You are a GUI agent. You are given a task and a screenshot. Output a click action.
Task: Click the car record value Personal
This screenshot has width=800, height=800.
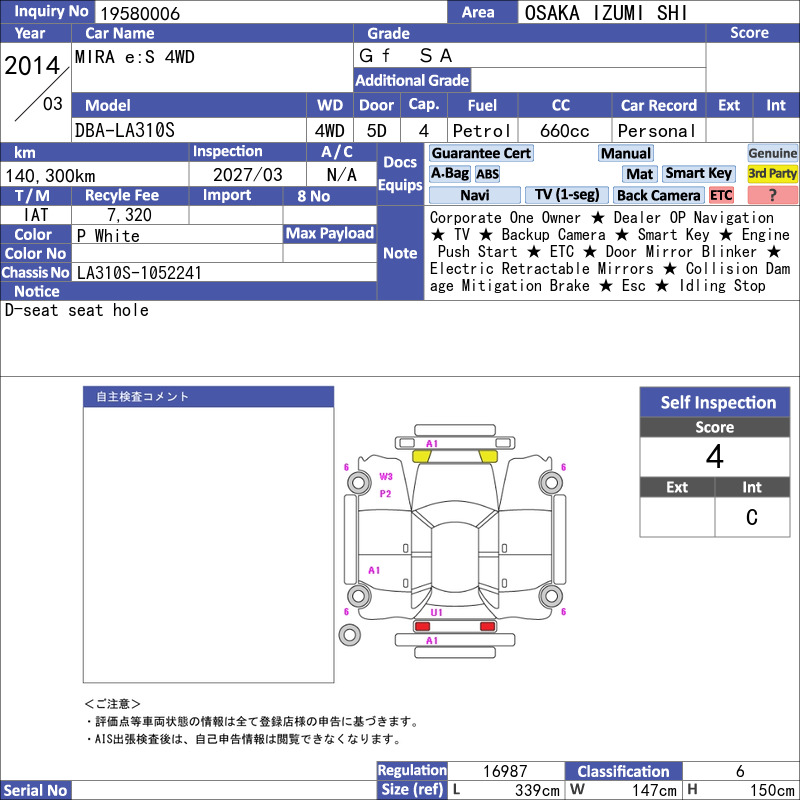coord(656,131)
